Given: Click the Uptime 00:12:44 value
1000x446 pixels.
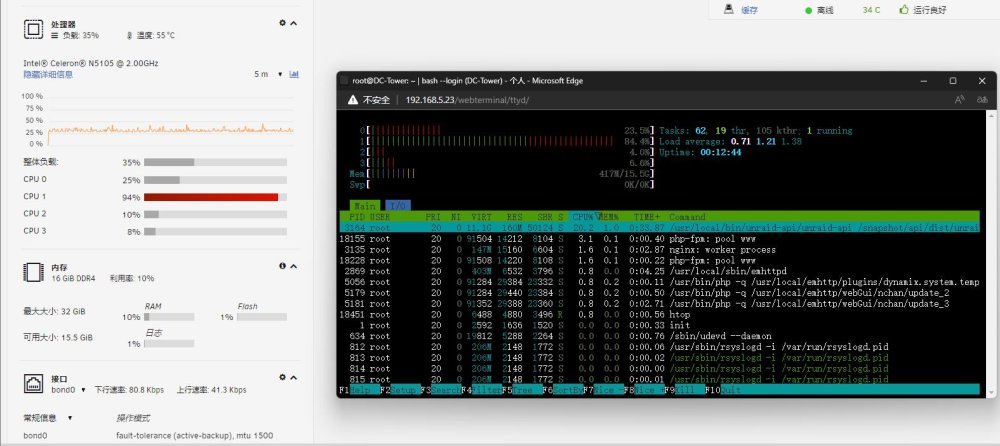Looking at the screenshot, I should tap(721, 152).
